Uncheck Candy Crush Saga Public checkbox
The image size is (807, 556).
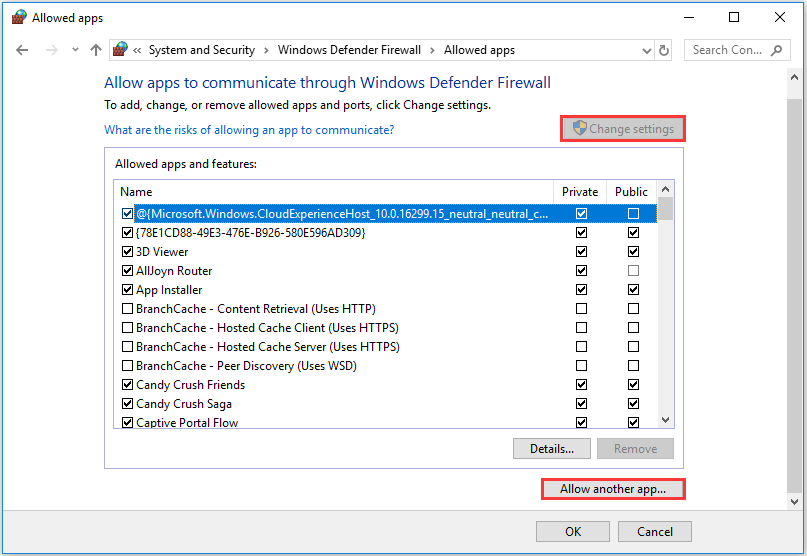634,404
